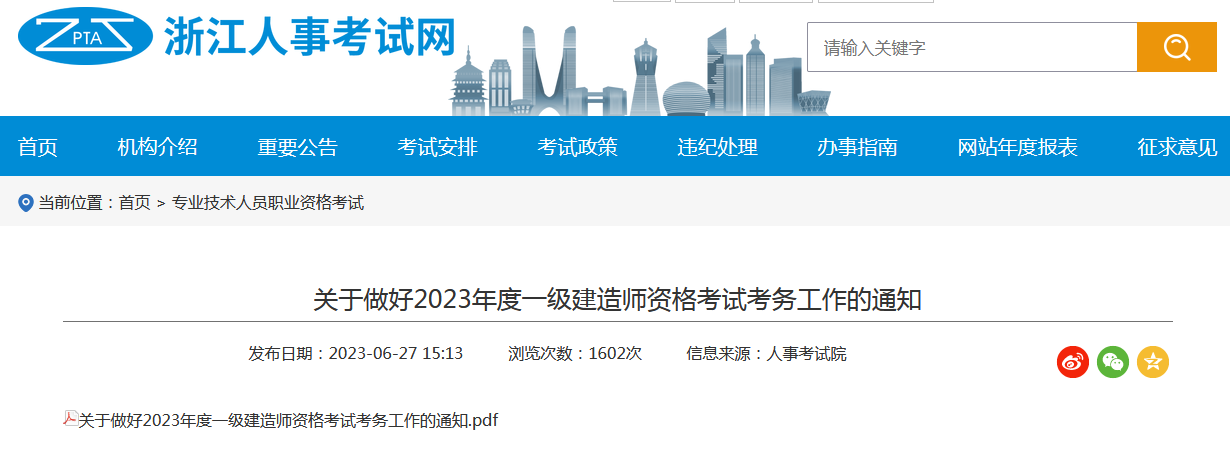Click the orange search magnifier button
Viewport: 1230px width, 451px height.
tap(1175, 47)
